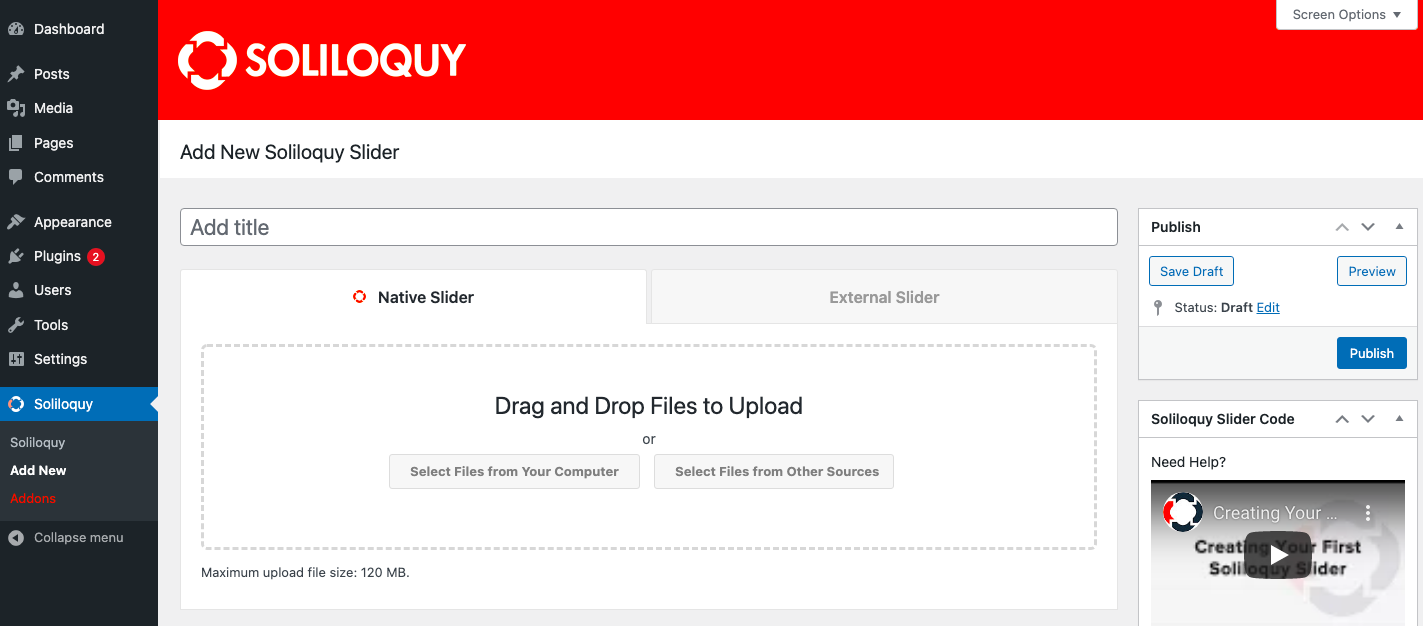
Task: Select Add New in Soliloquy submenu
Action: pyautogui.click(x=38, y=470)
